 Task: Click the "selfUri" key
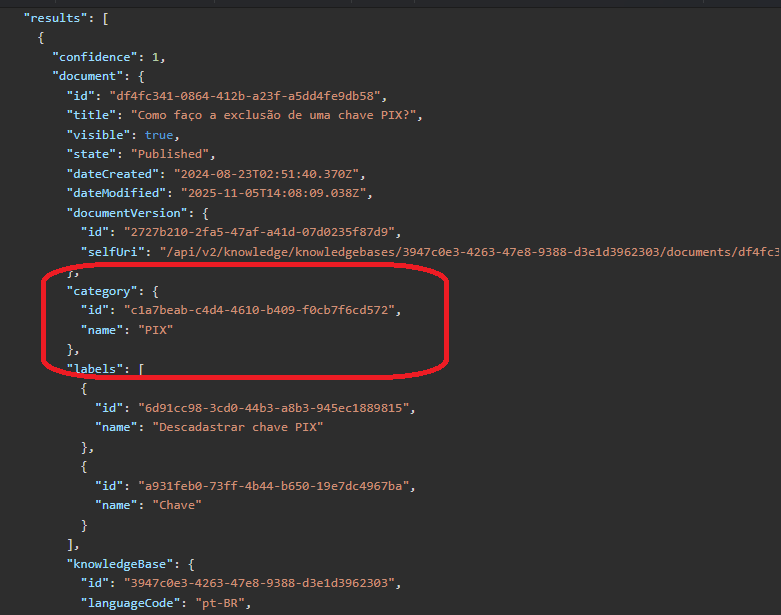coord(113,252)
